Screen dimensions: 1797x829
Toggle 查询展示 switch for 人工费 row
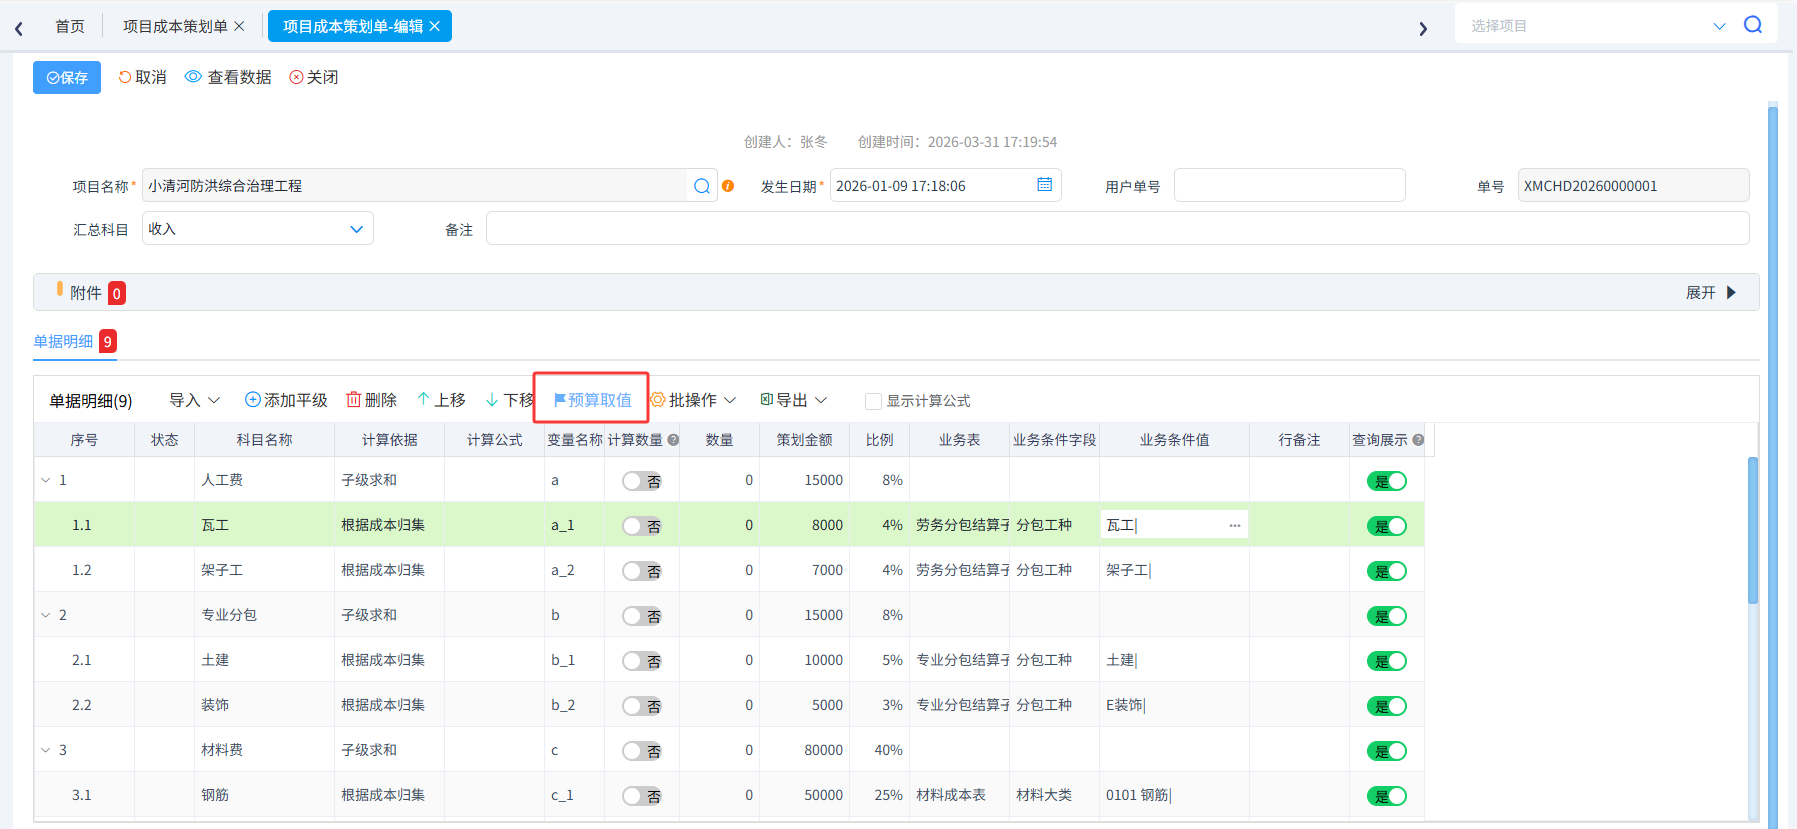click(x=1387, y=481)
